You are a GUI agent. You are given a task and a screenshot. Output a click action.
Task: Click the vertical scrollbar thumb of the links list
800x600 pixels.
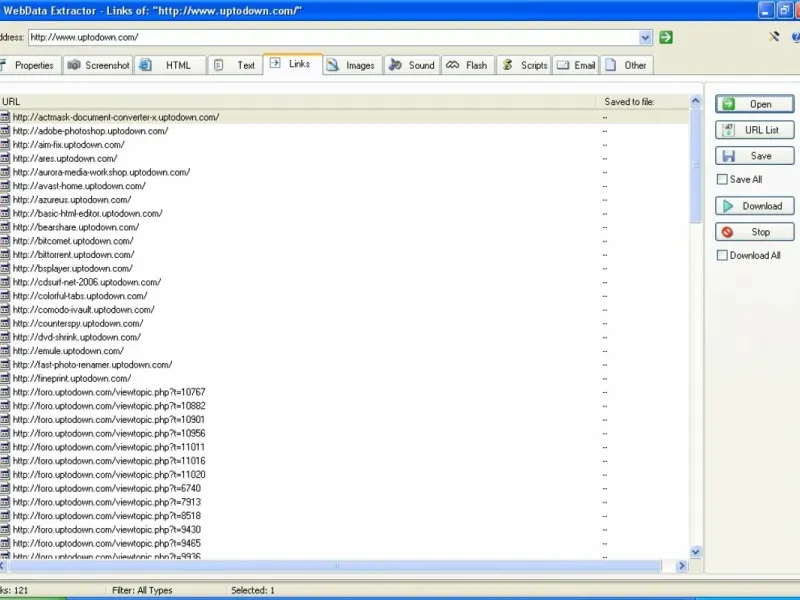695,165
